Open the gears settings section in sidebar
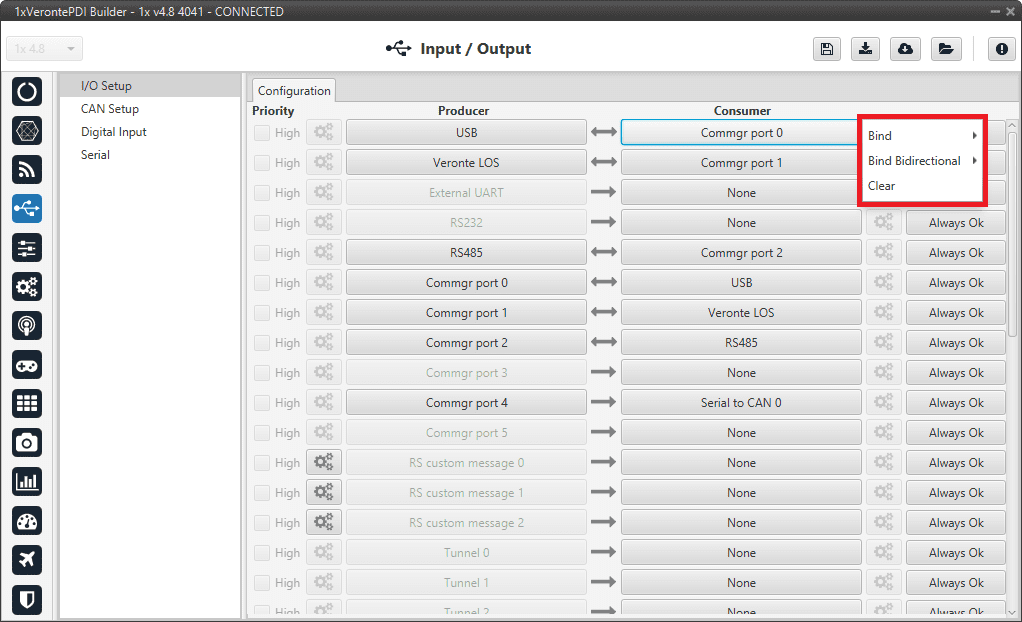 click(x=27, y=287)
